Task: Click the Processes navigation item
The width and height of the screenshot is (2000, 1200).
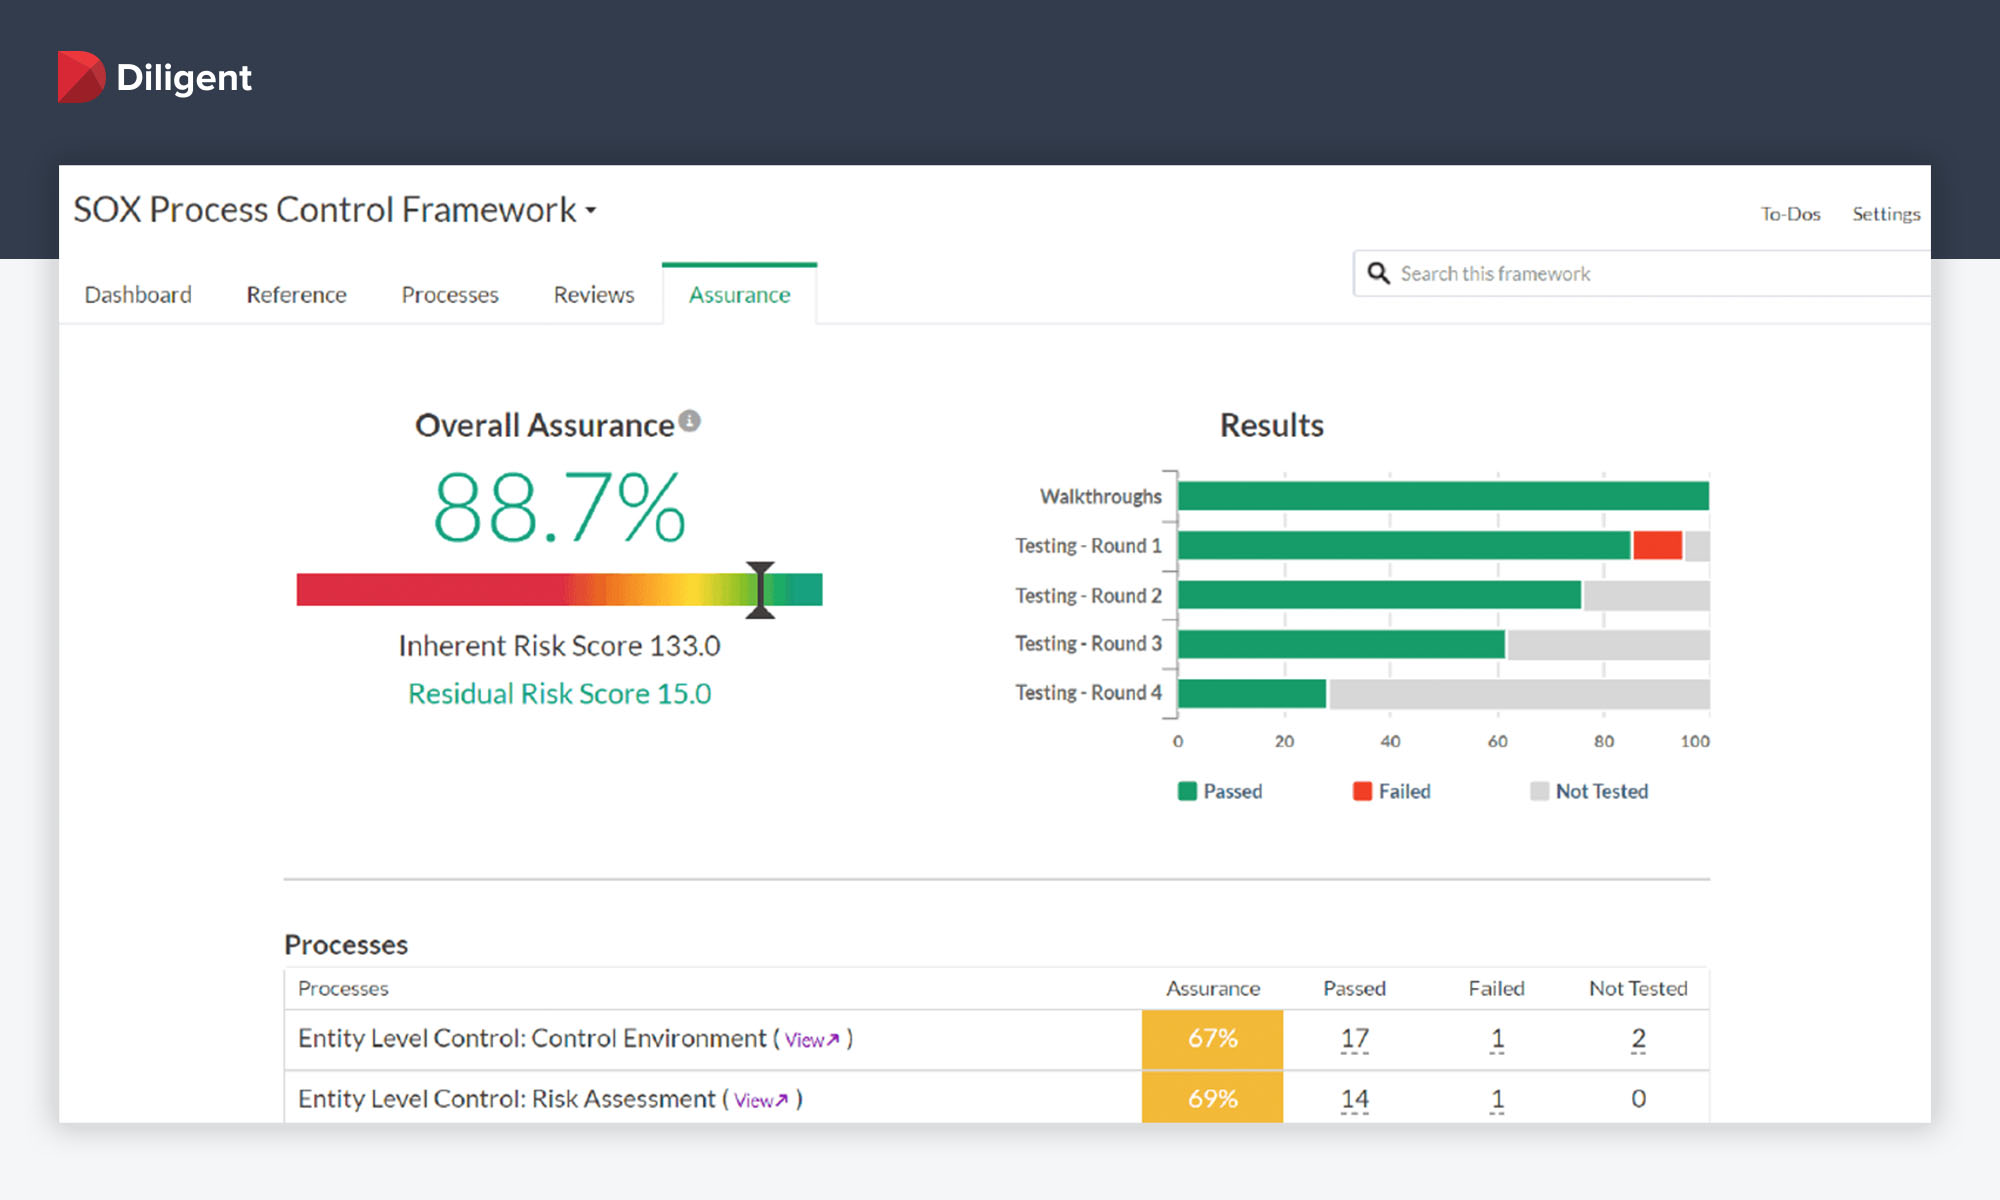Action: point(450,293)
